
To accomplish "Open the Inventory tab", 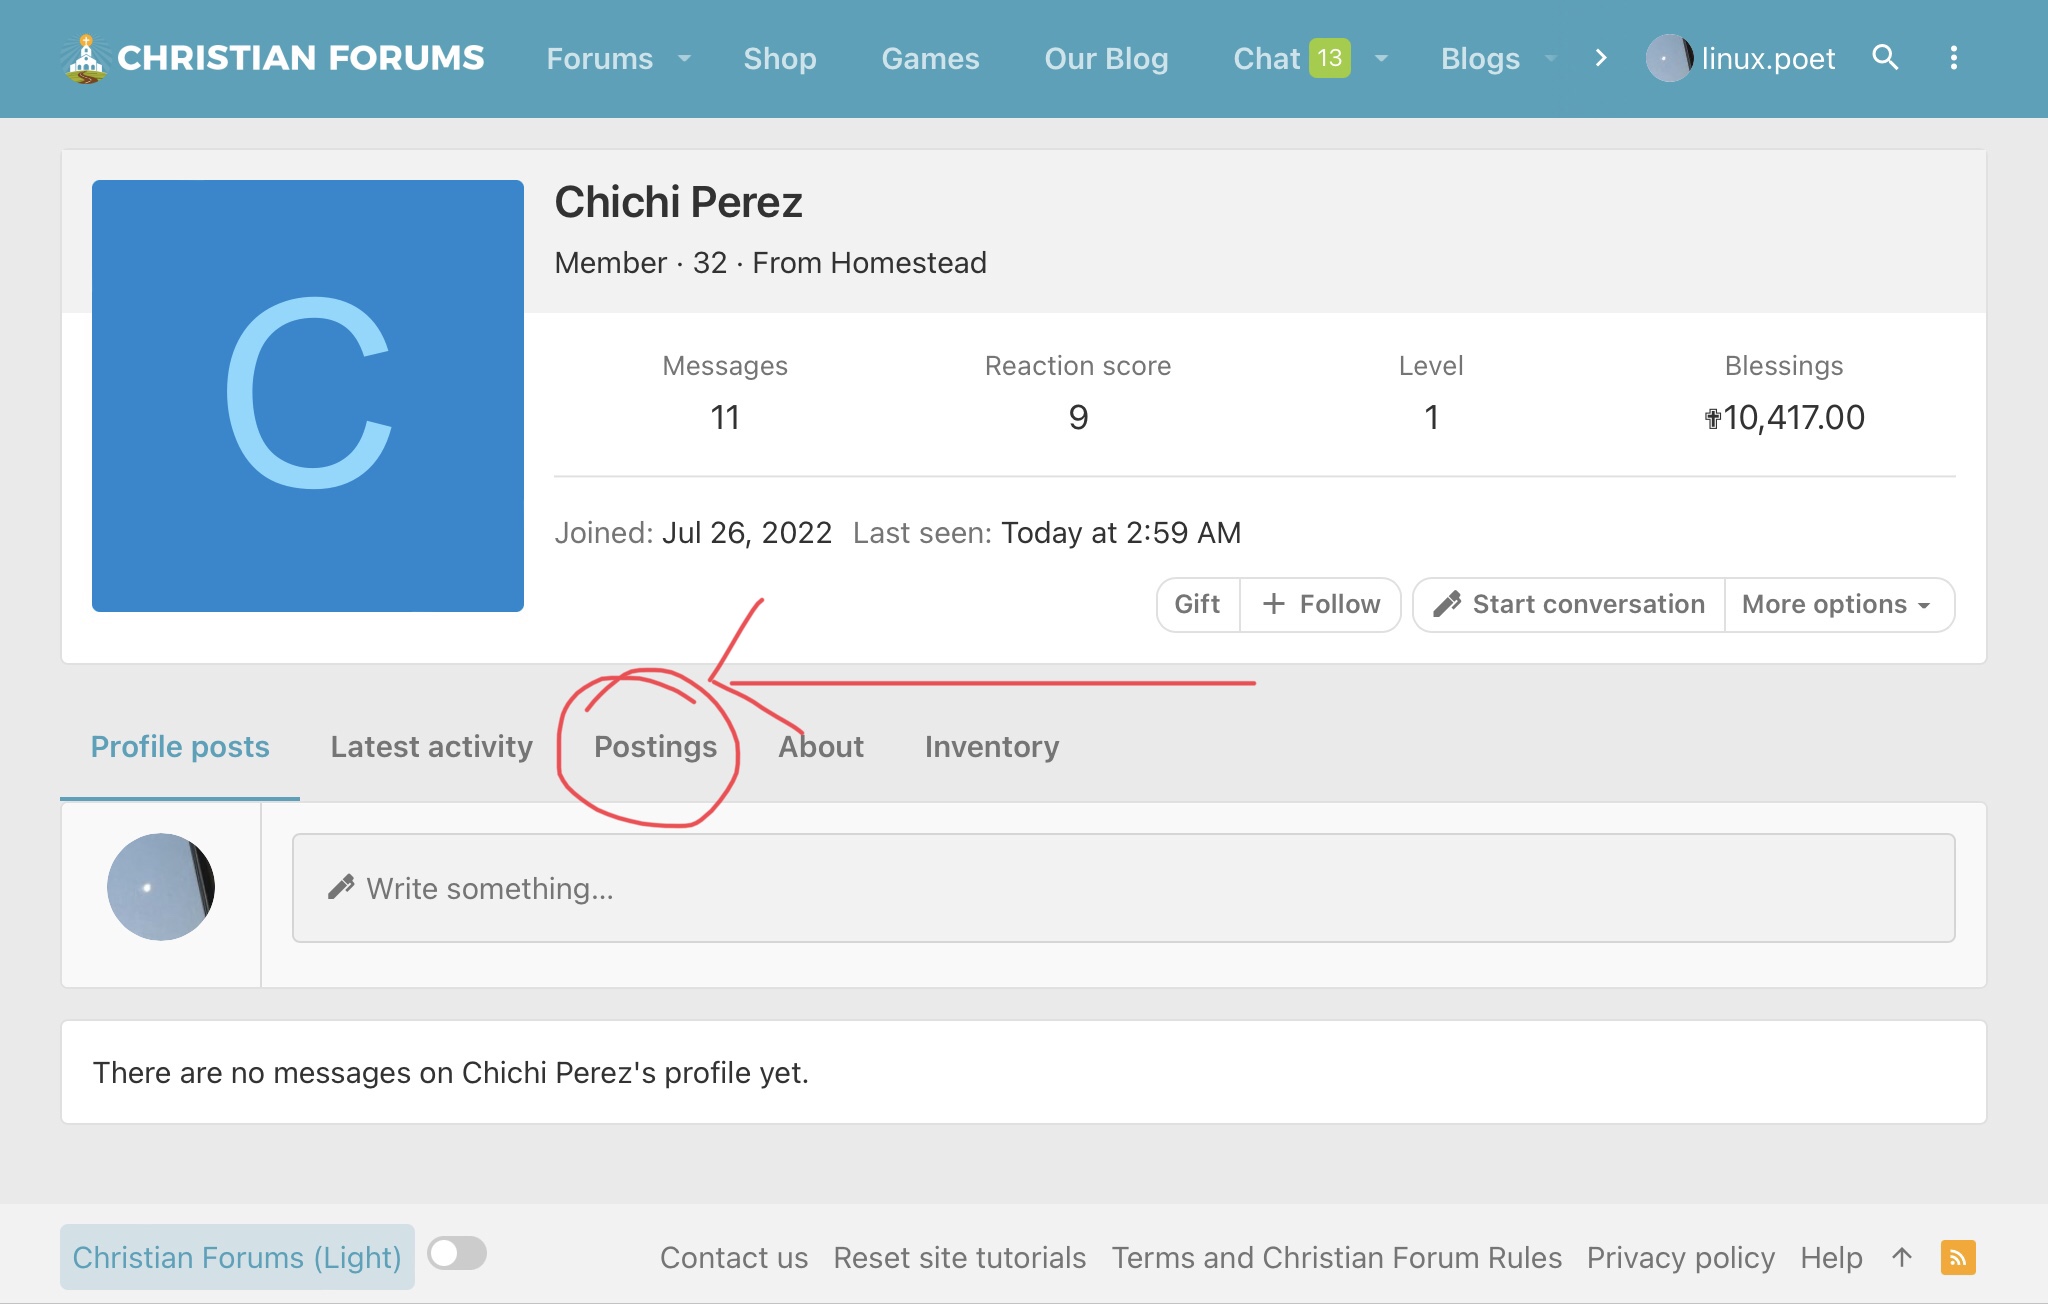I will pyautogui.click(x=991, y=747).
